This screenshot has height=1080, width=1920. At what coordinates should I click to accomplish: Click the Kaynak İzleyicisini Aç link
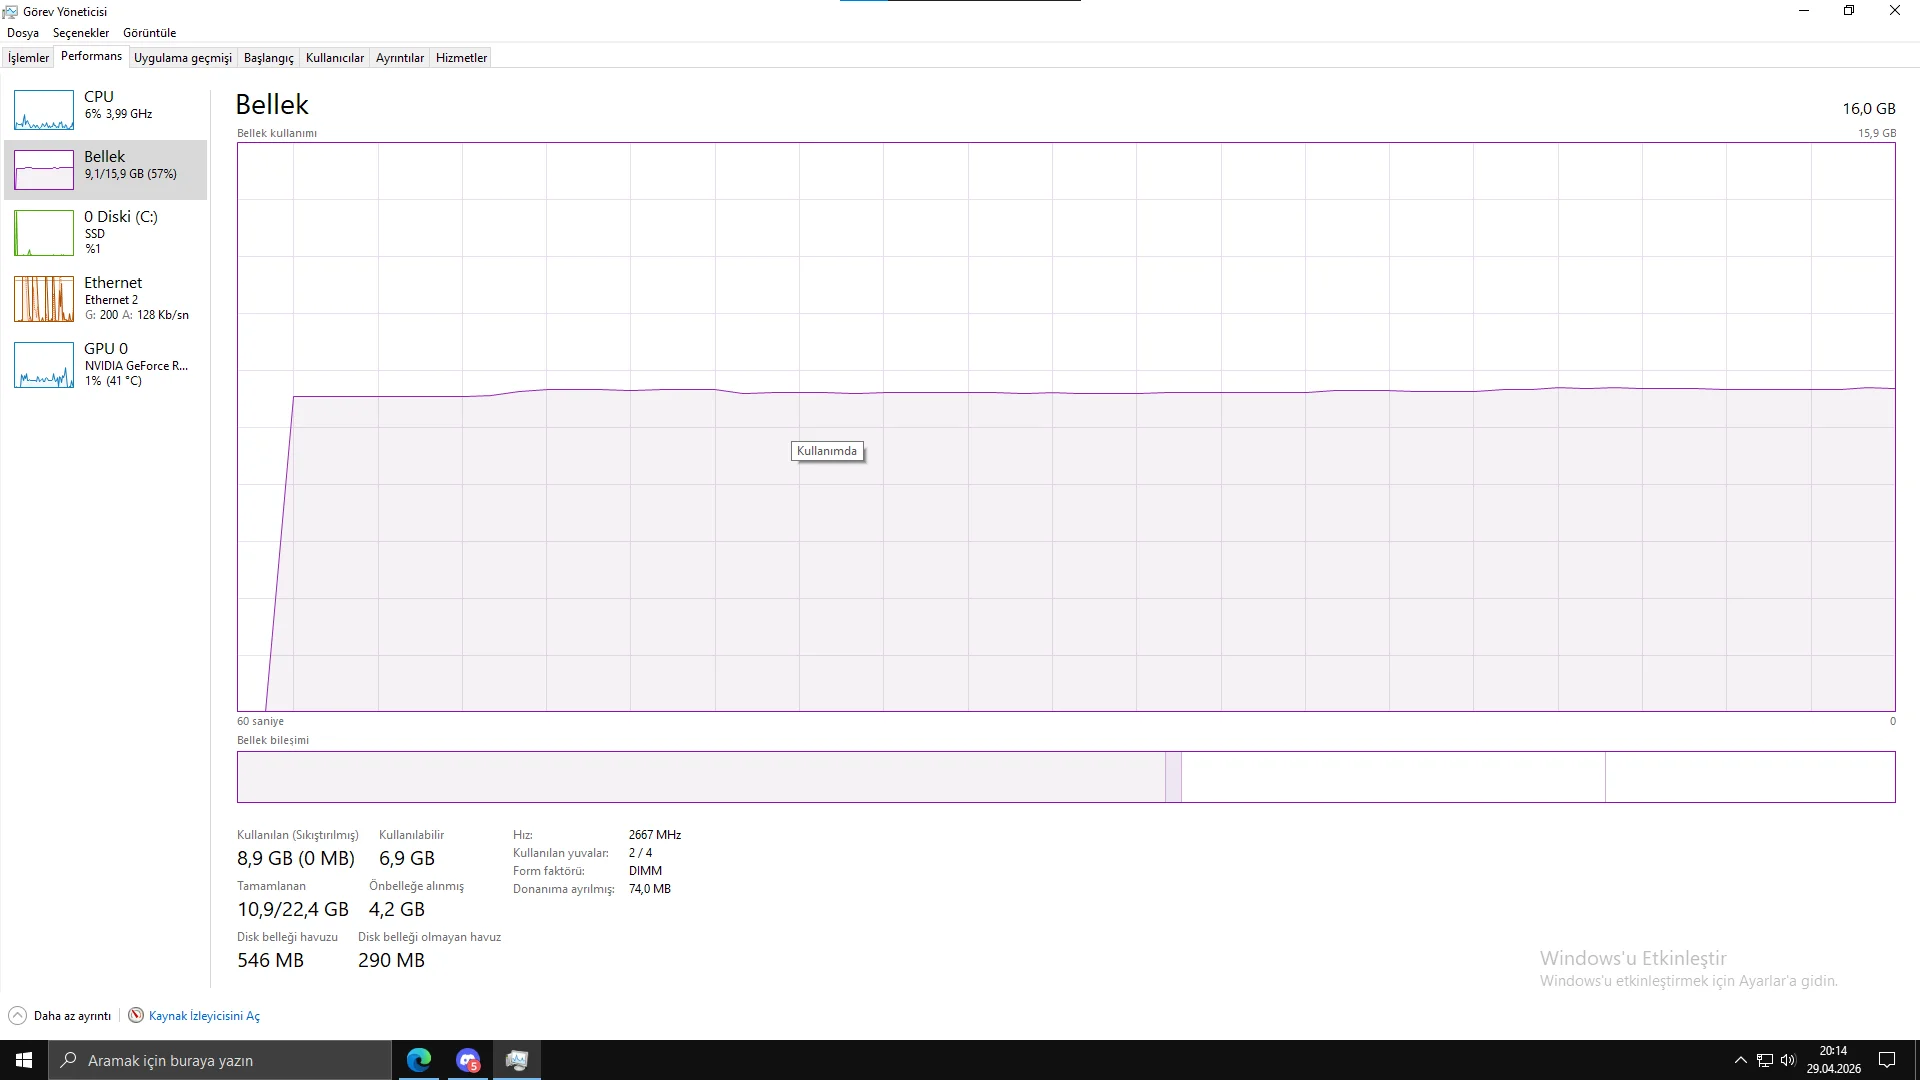pyautogui.click(x=204, y=1016)
